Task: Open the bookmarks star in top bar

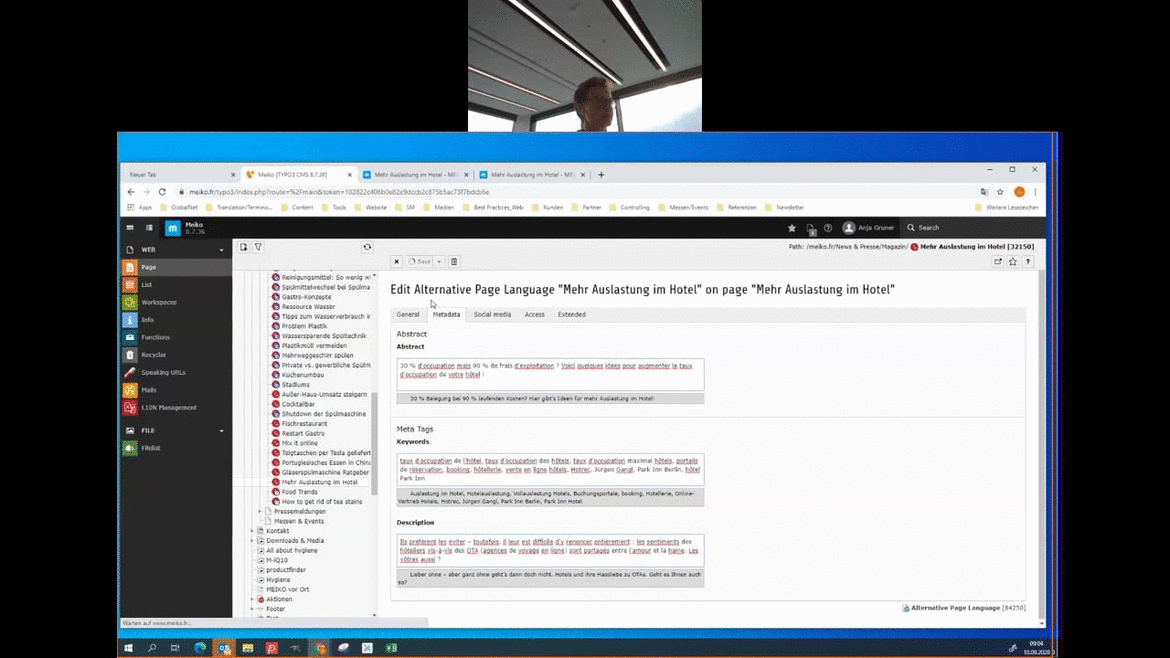Action: point(792,228)
